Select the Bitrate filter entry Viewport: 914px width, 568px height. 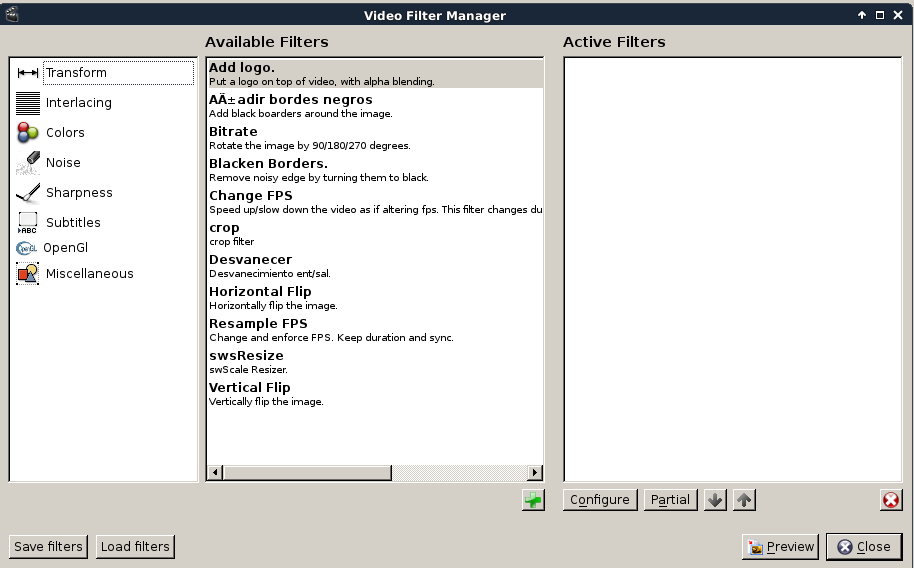tap(375, 138)
